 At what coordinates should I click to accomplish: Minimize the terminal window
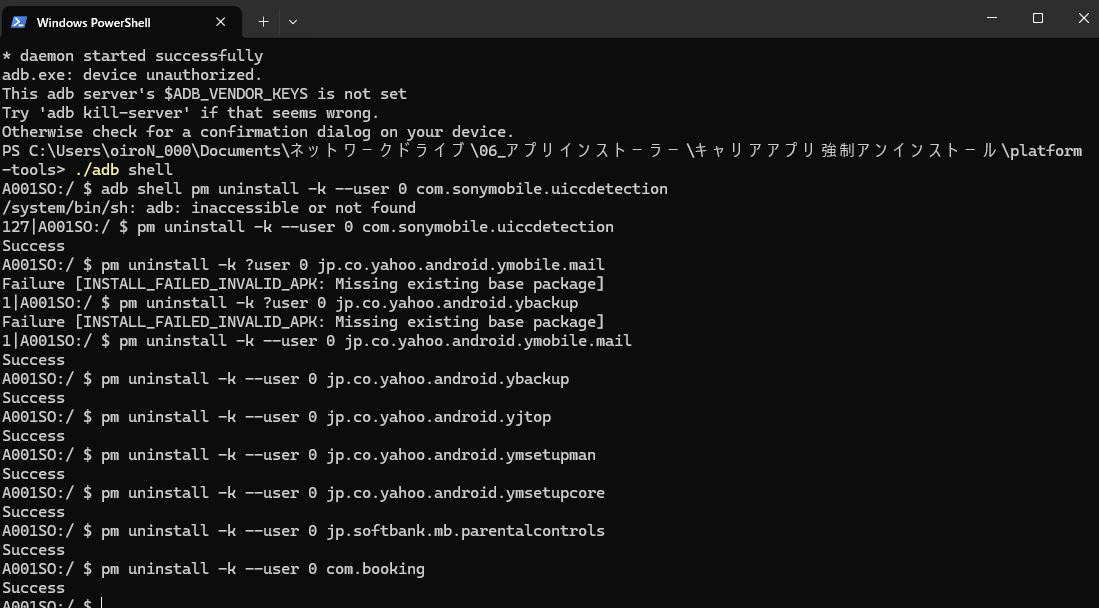992,18
